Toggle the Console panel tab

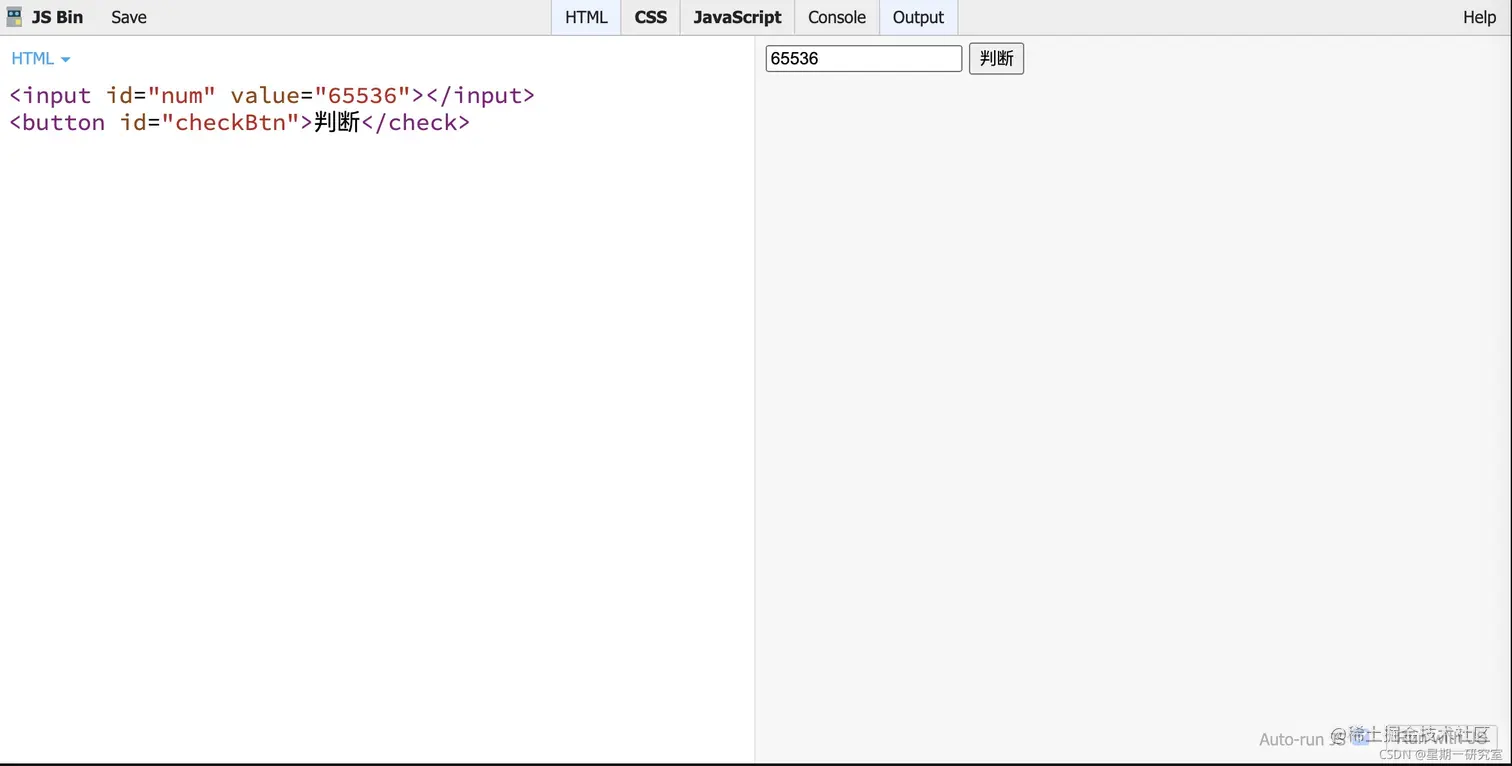click(837, 17)
